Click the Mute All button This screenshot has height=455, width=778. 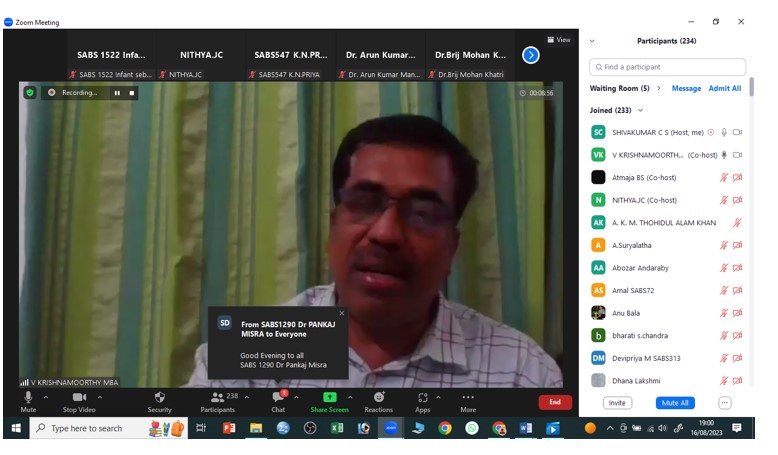click(675, 403)
